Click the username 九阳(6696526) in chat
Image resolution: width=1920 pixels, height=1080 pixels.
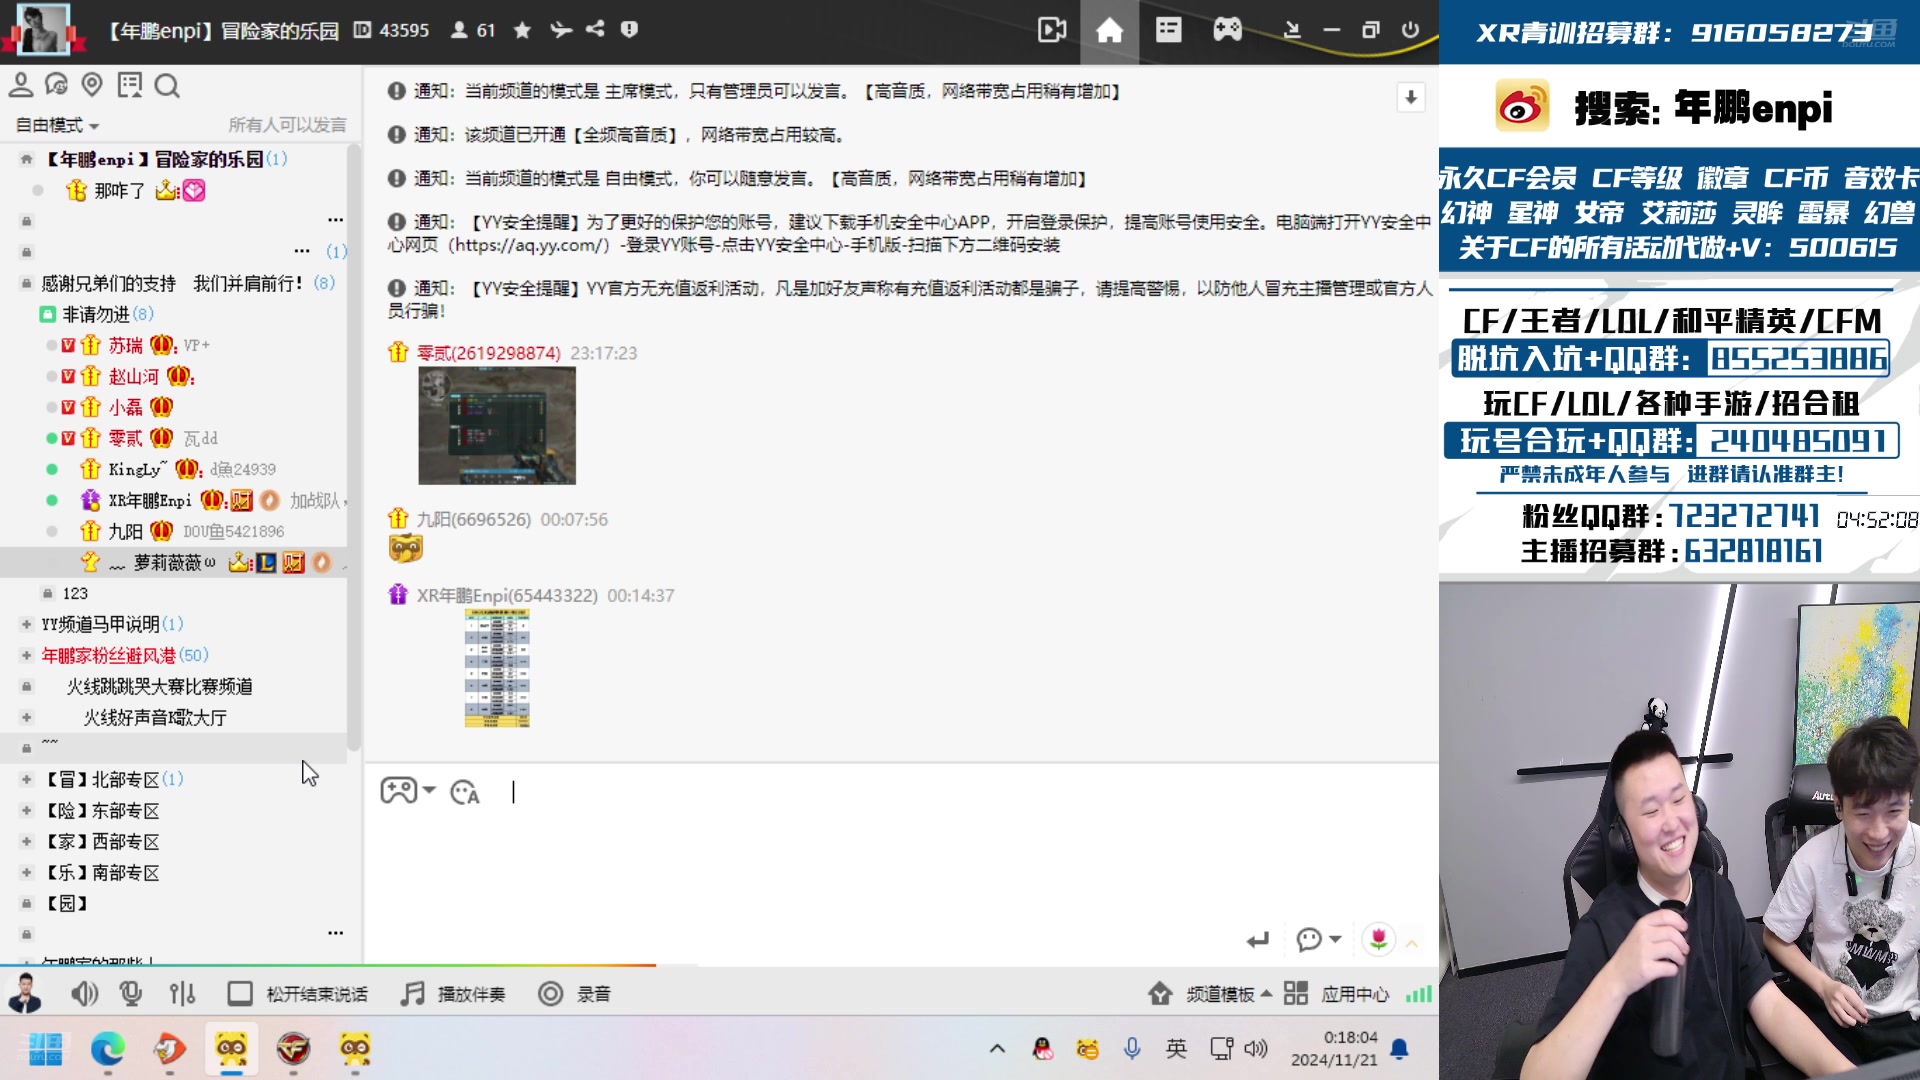(474, 519)
